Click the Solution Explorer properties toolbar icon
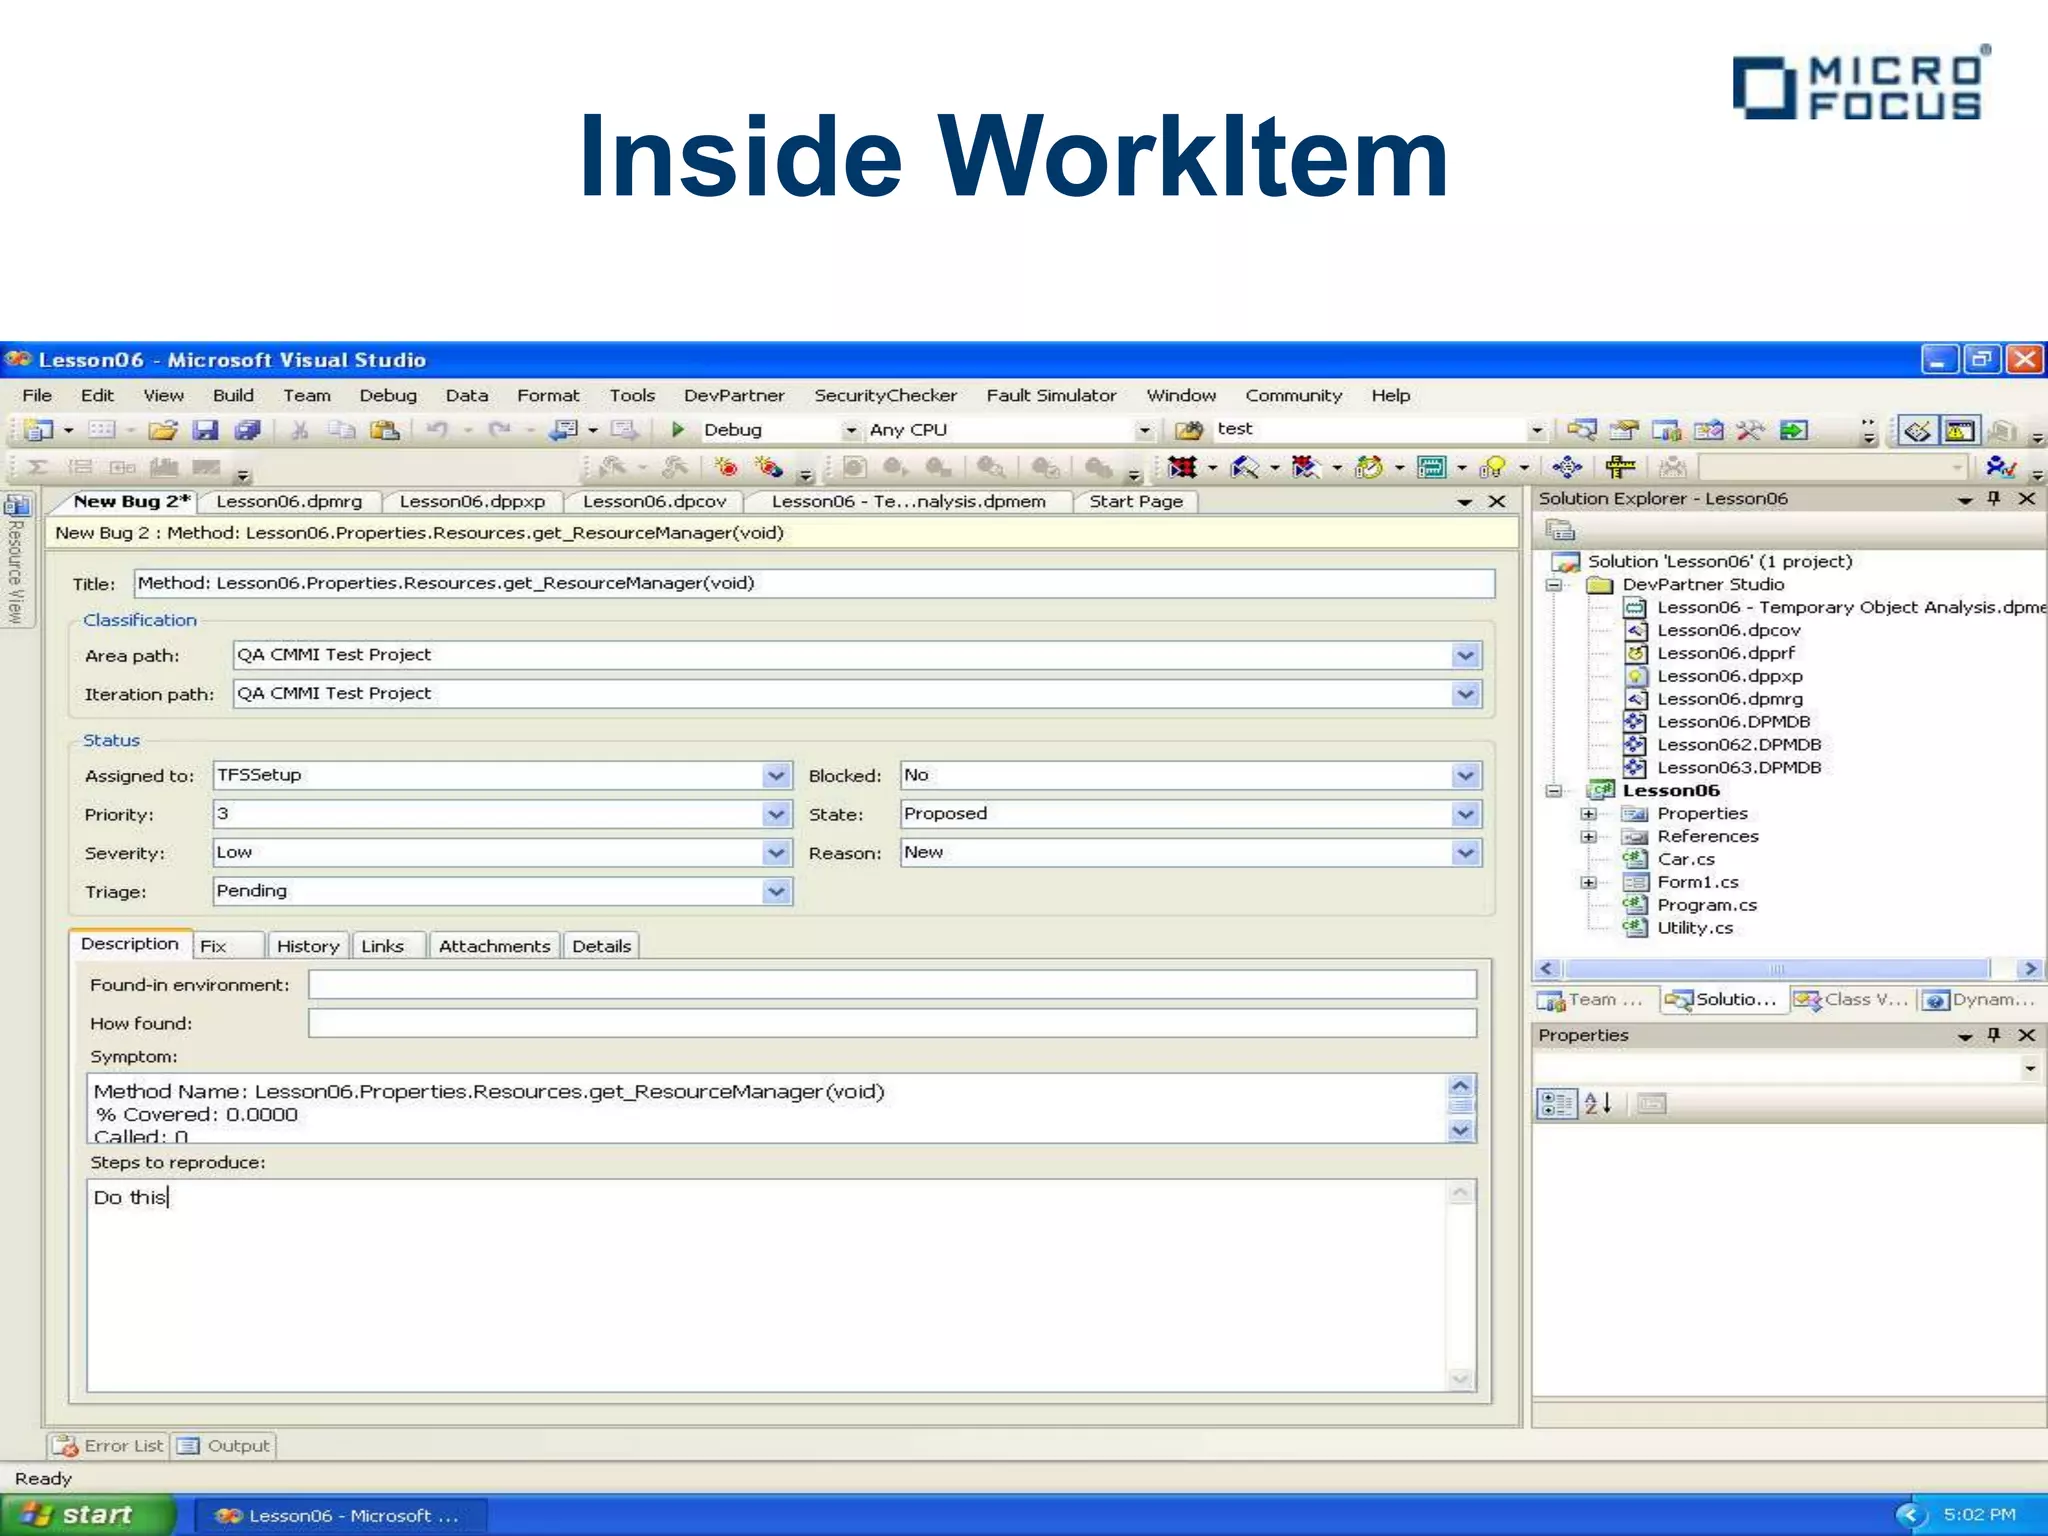 tap(1560, 530)
